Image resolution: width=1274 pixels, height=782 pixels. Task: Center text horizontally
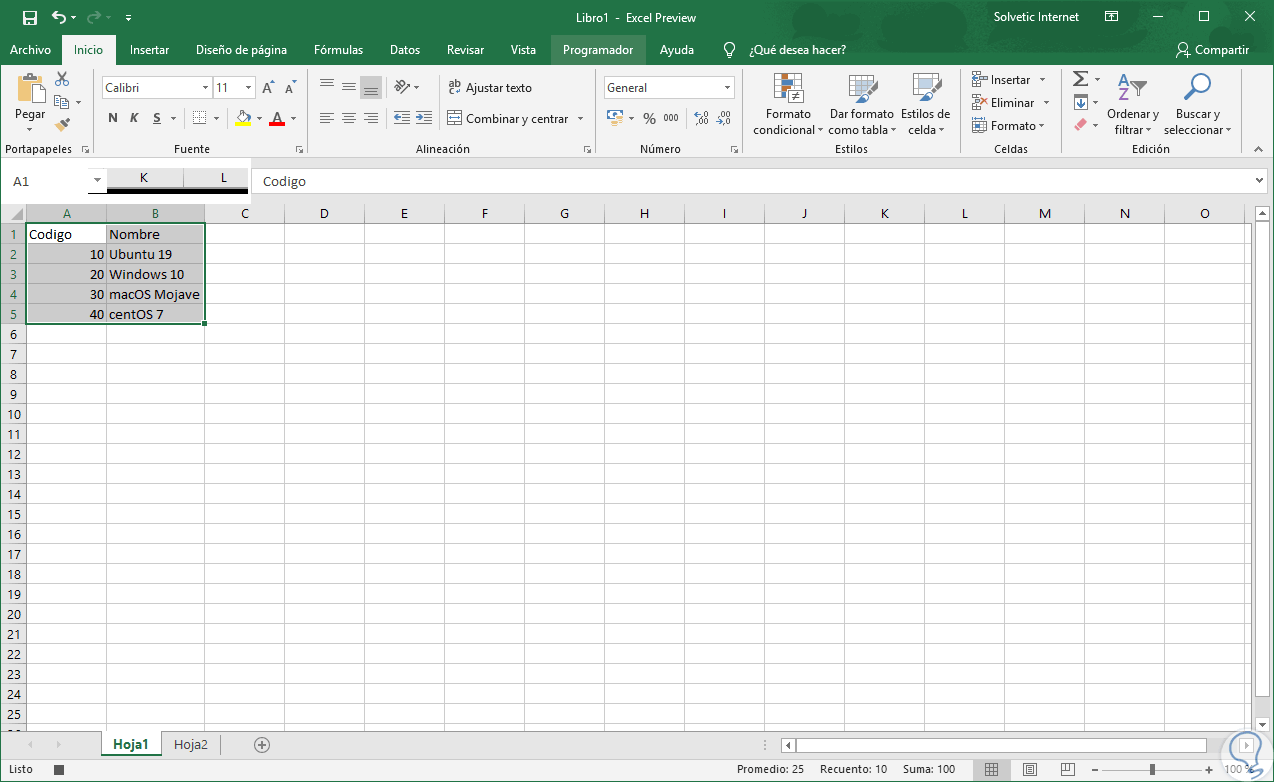[x=349, y=118]
